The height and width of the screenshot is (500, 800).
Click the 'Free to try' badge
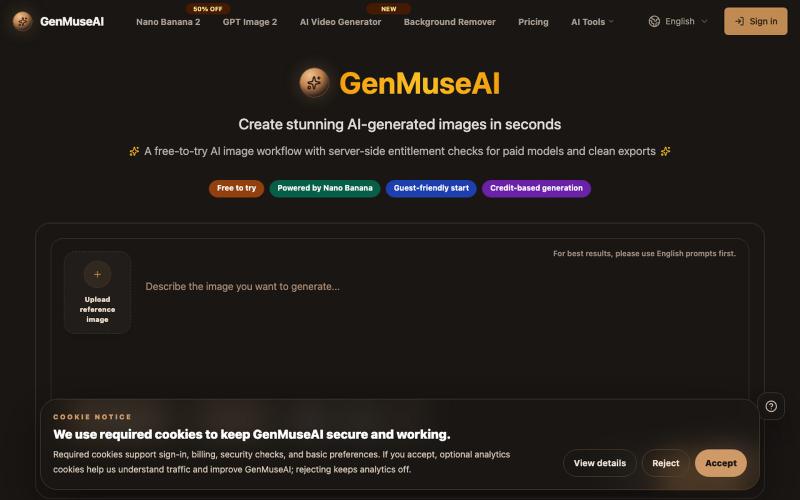[236, 188]
